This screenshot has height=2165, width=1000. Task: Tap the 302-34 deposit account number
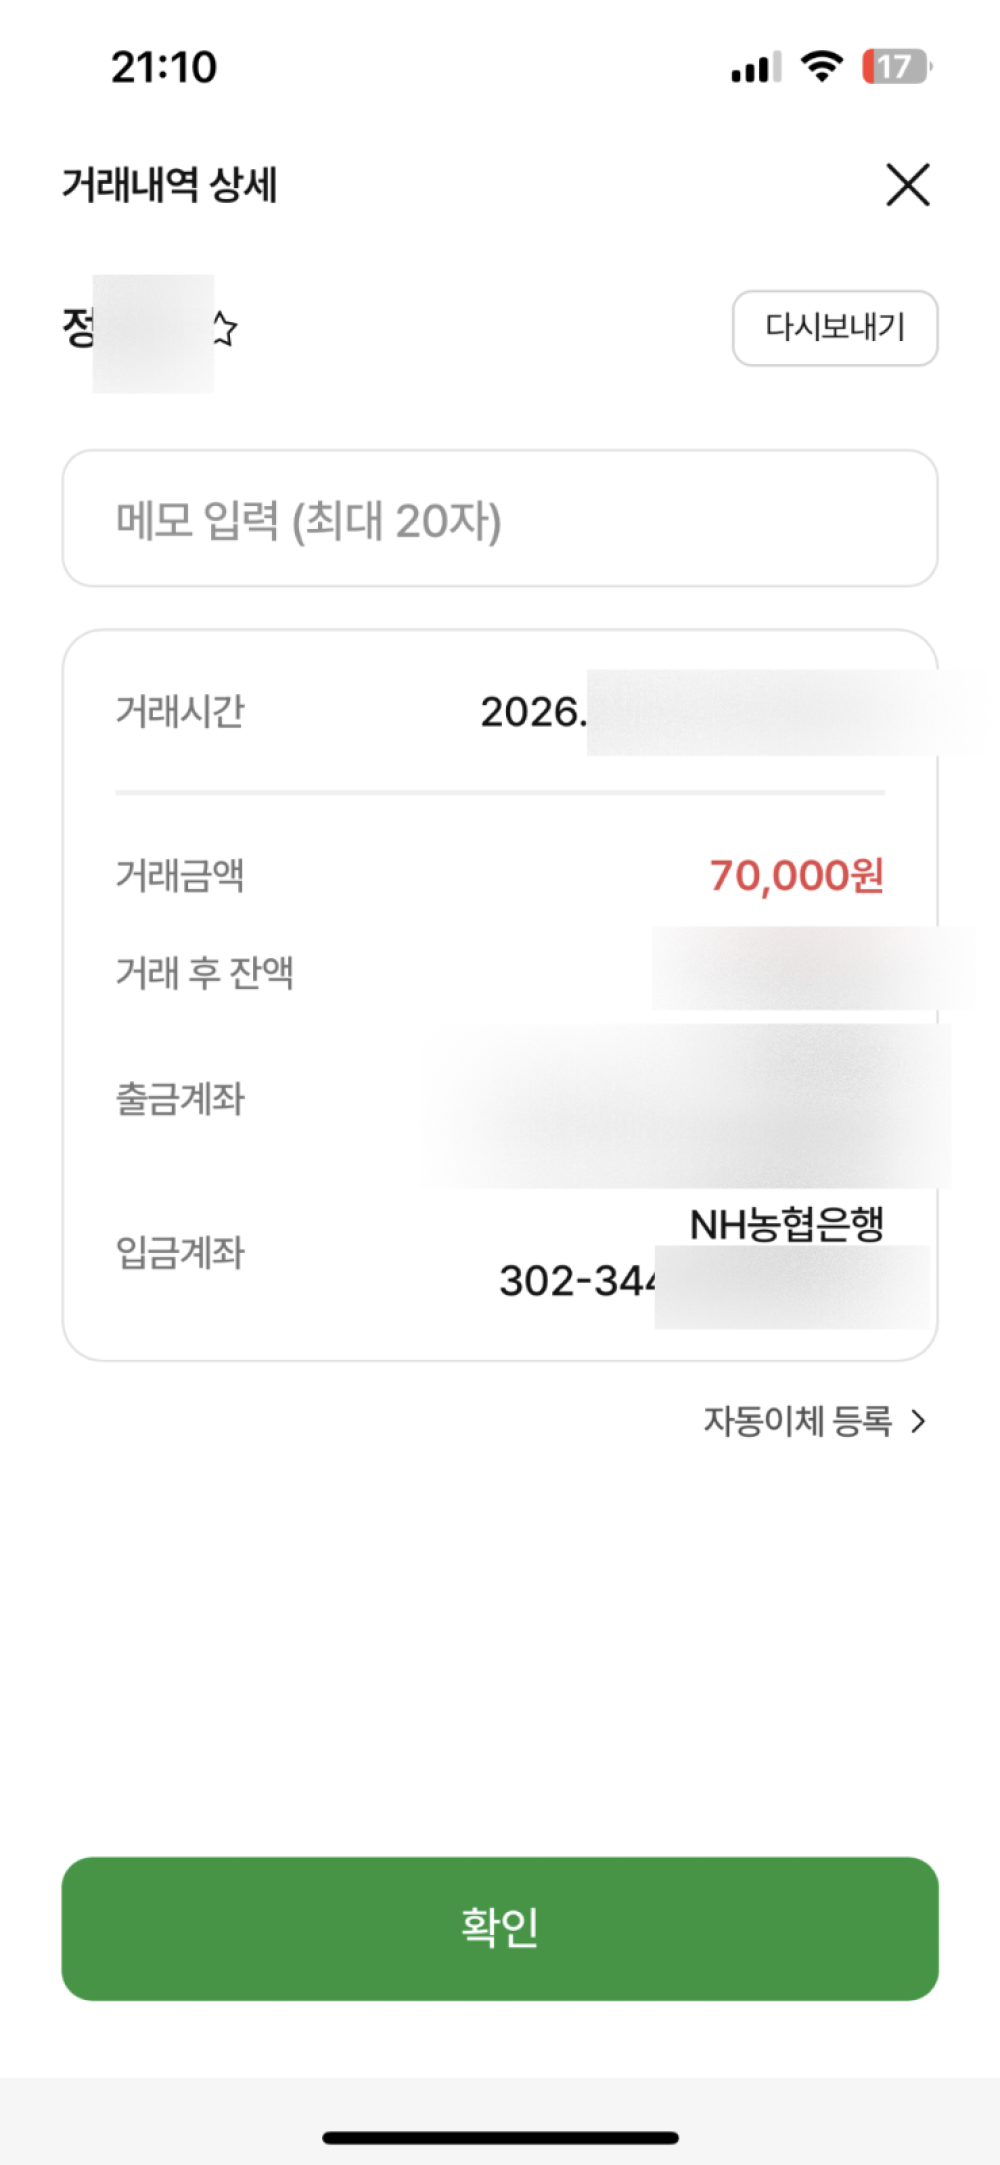(x=576, y=1281)
